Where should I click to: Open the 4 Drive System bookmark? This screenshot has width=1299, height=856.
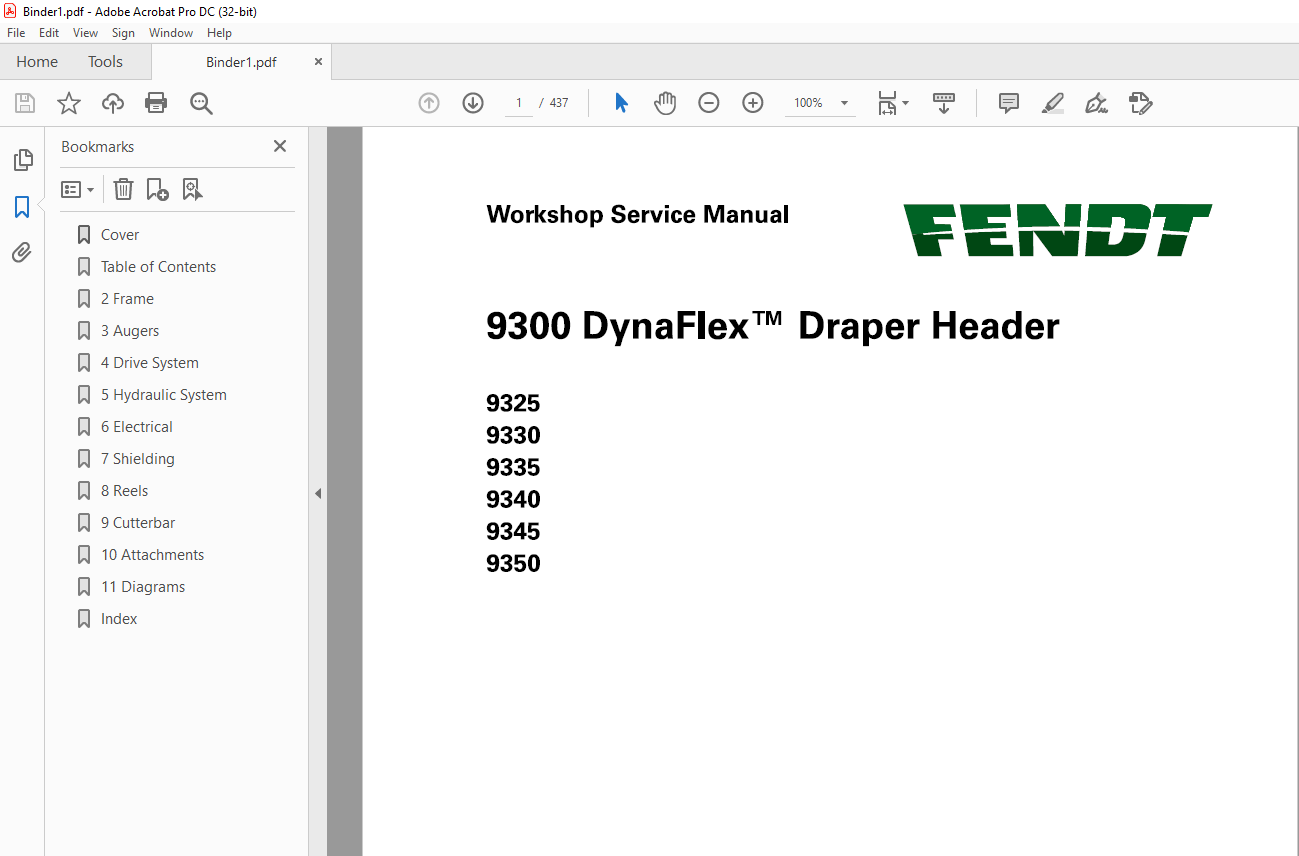tap(149, 363)
